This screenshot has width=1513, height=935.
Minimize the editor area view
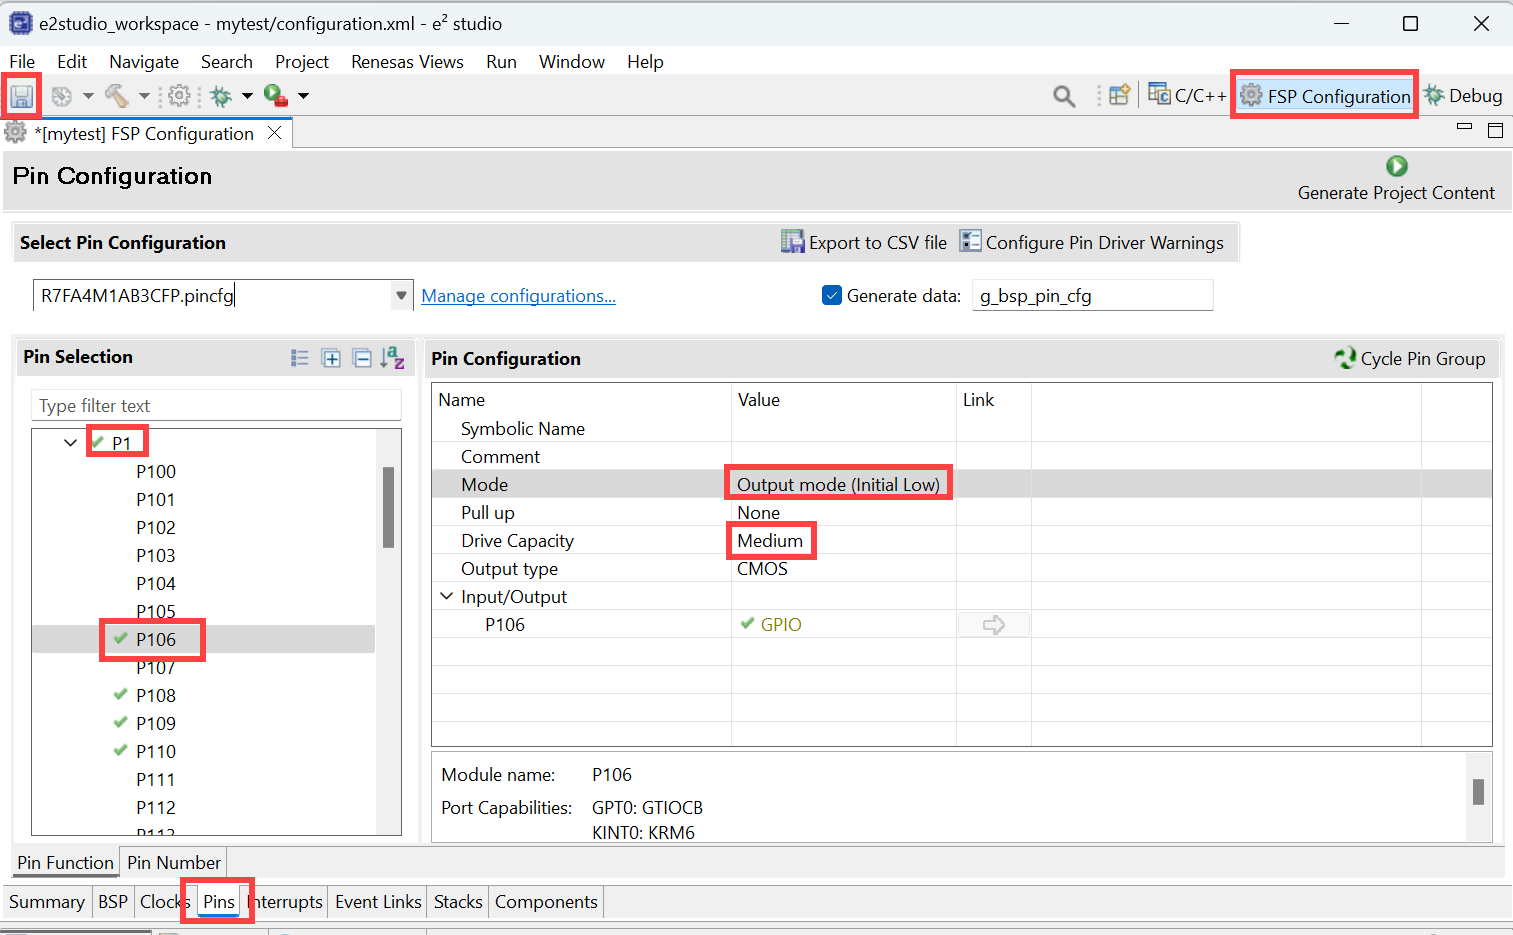[x=1465, y=128]
